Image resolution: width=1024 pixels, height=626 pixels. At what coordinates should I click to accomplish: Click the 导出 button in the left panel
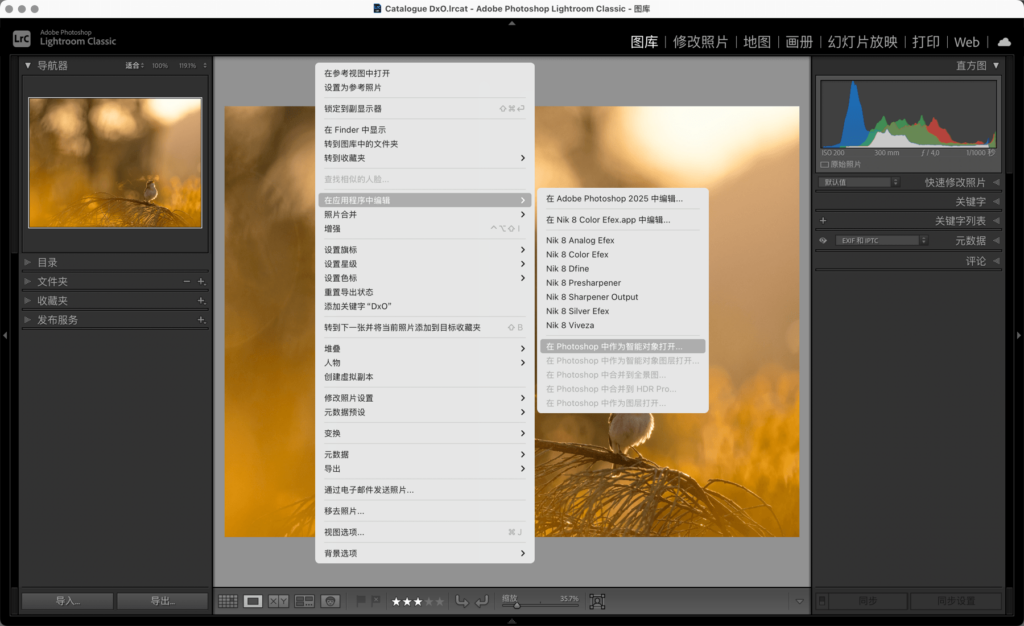pos(163,601)
